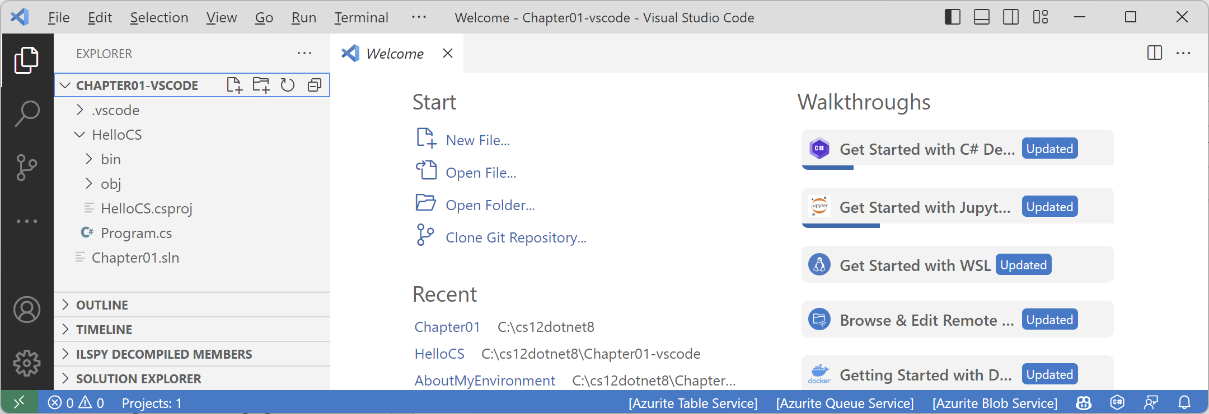Image resolution: width=1209 pixels, height=414 pixels.
Task: Click the C# Dev Kit status icon
Action: click(x=1118, y=403)
